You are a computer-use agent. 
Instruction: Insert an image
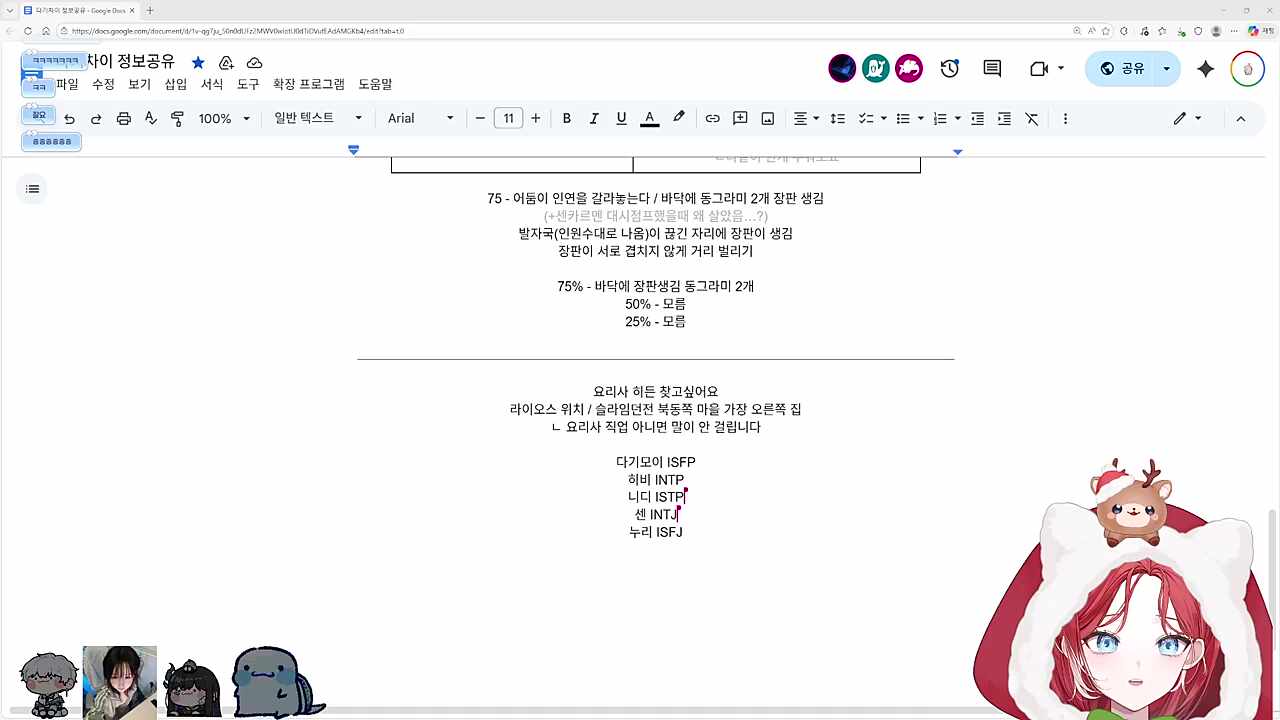[x=767, y=118]
